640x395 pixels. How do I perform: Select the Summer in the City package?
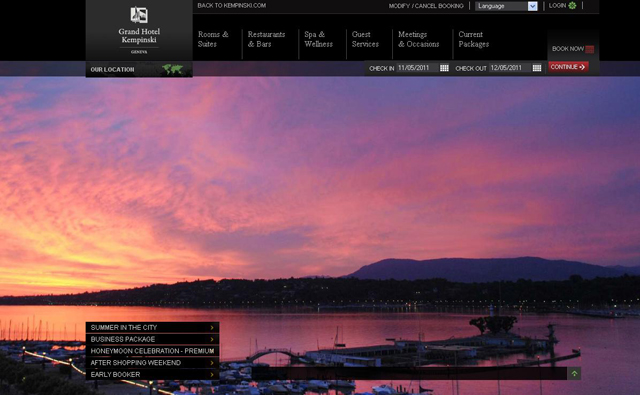tap(152, 328)
